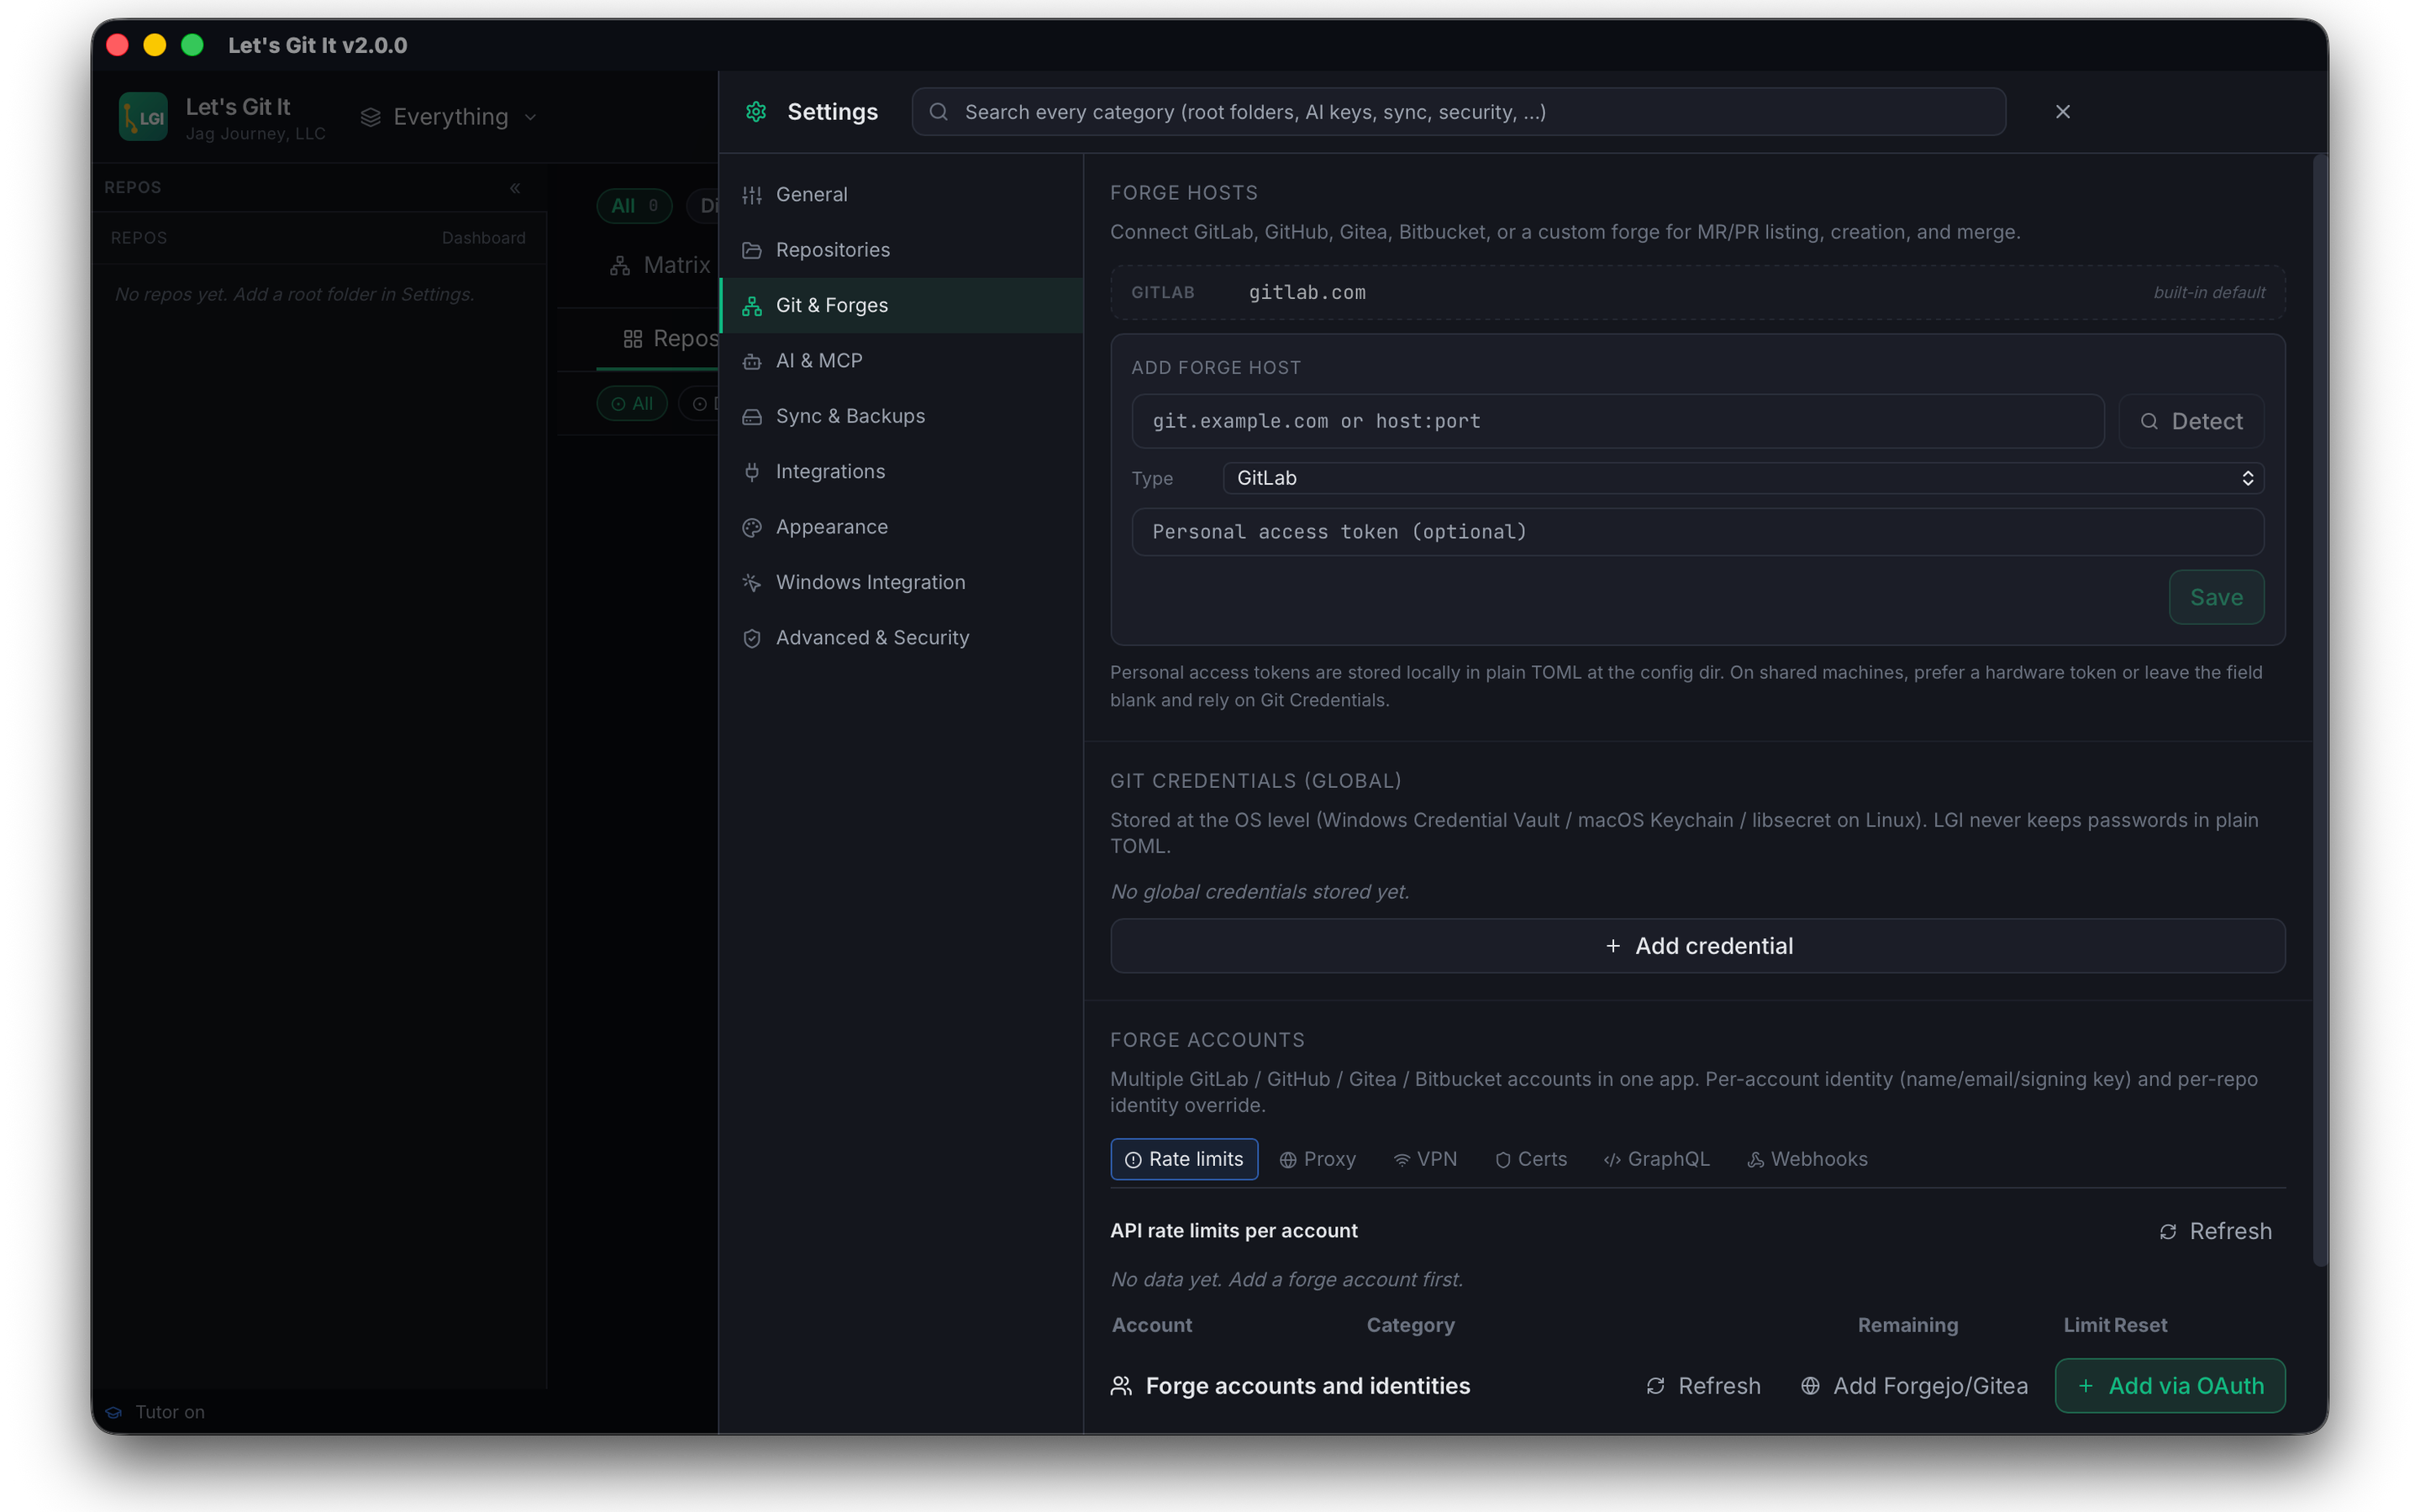
Task: Click the Personal access token field
Action: click(x=1697, y=532)
